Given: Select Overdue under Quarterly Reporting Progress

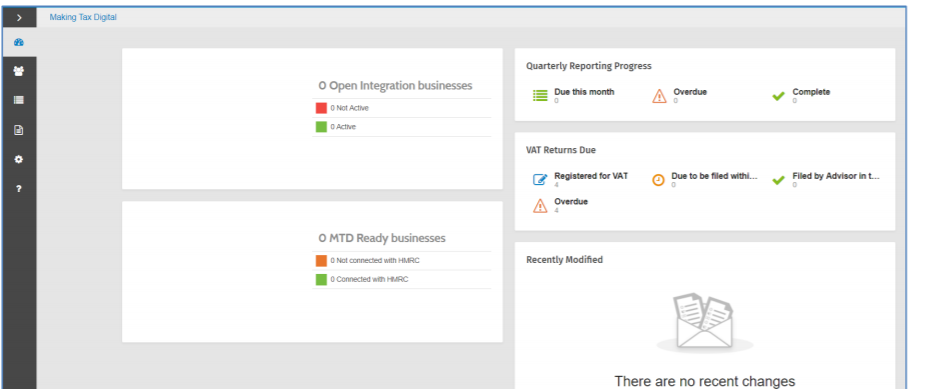Looking at the screenshot, I should [x=690, y=92].
